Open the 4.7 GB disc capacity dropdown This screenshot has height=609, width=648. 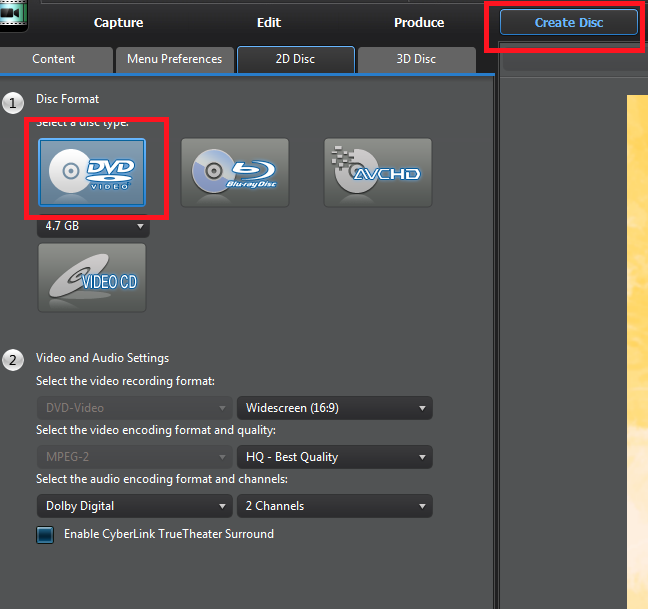click(93, 226)
